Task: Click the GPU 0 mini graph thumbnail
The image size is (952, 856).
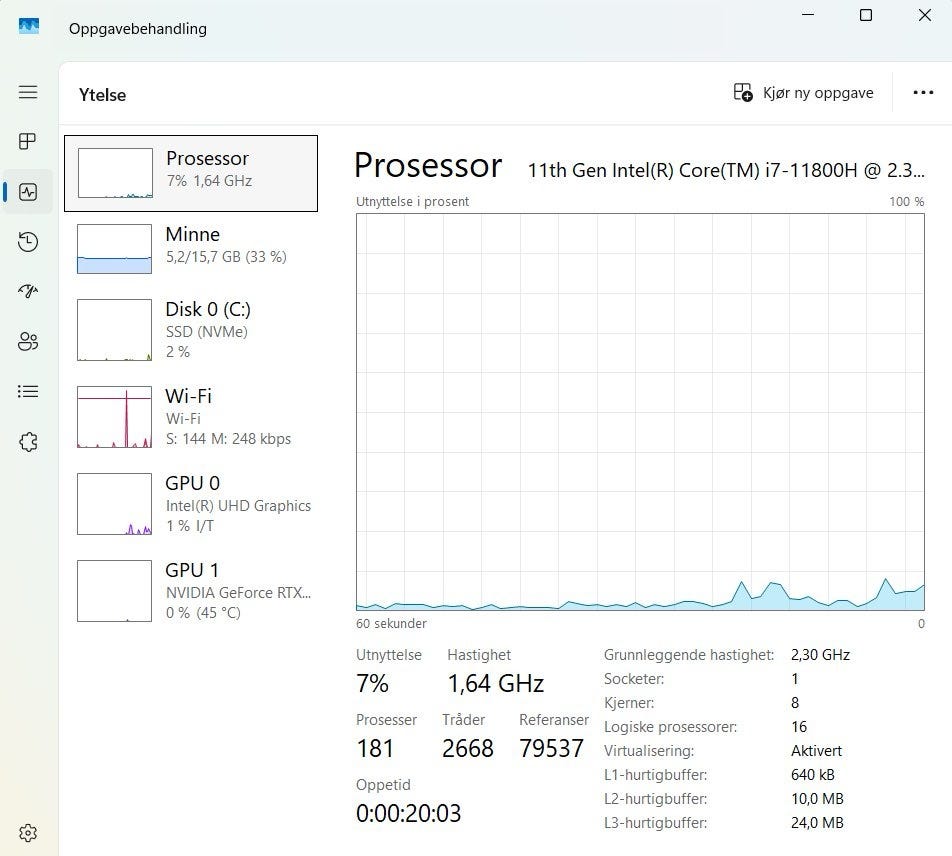Action: (x=114, y=504)
